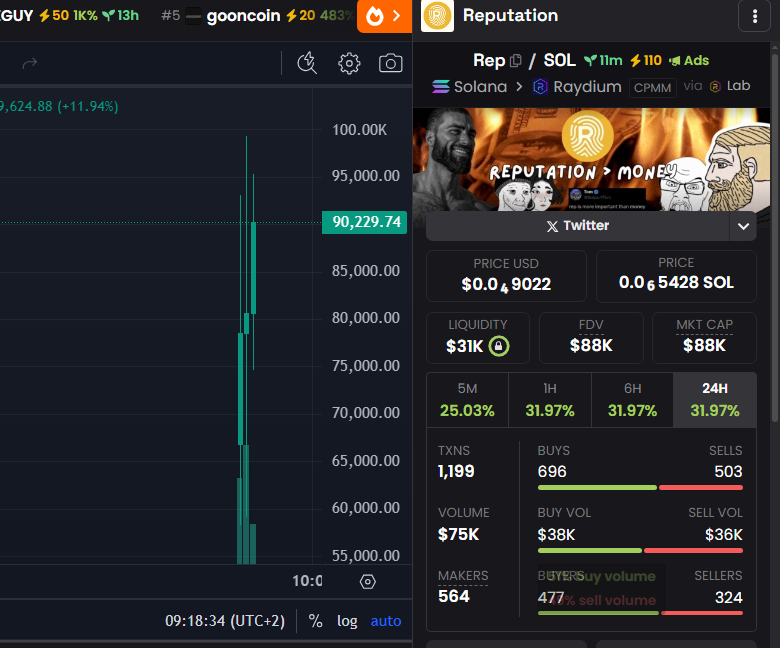
Task: Toggle auto scale on chart
Action: coord(386,621)
